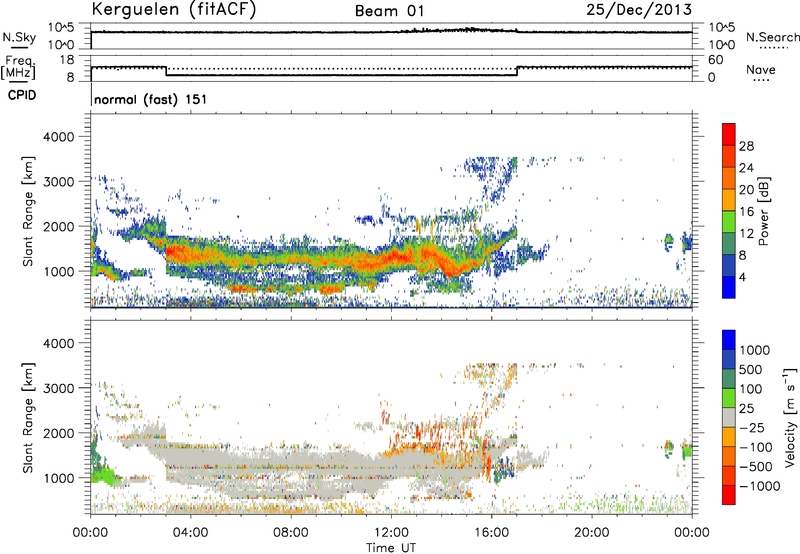The image size is (800, 554).
Task: Click the 'CPID' label
Action: coord(22,95)
